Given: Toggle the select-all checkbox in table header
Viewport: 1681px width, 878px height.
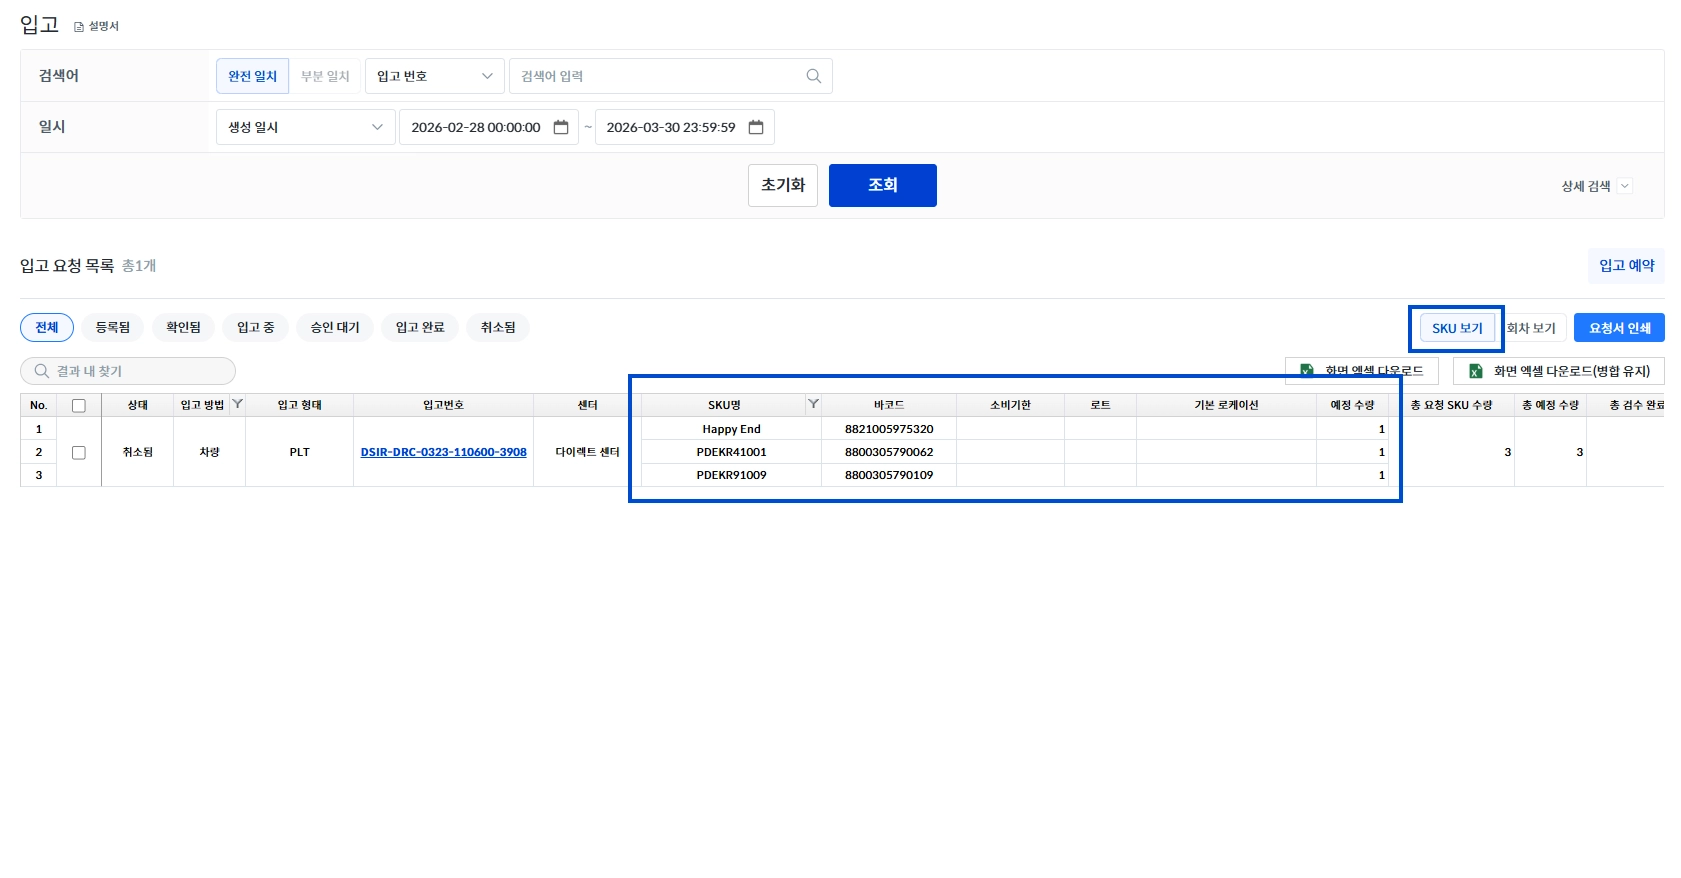Looking at the screenshot, I should tap(79, 405).
